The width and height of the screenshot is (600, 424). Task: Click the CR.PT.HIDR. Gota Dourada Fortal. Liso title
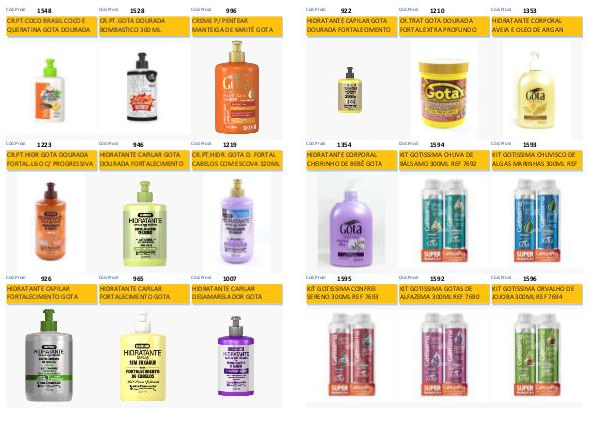click(52, 160)
